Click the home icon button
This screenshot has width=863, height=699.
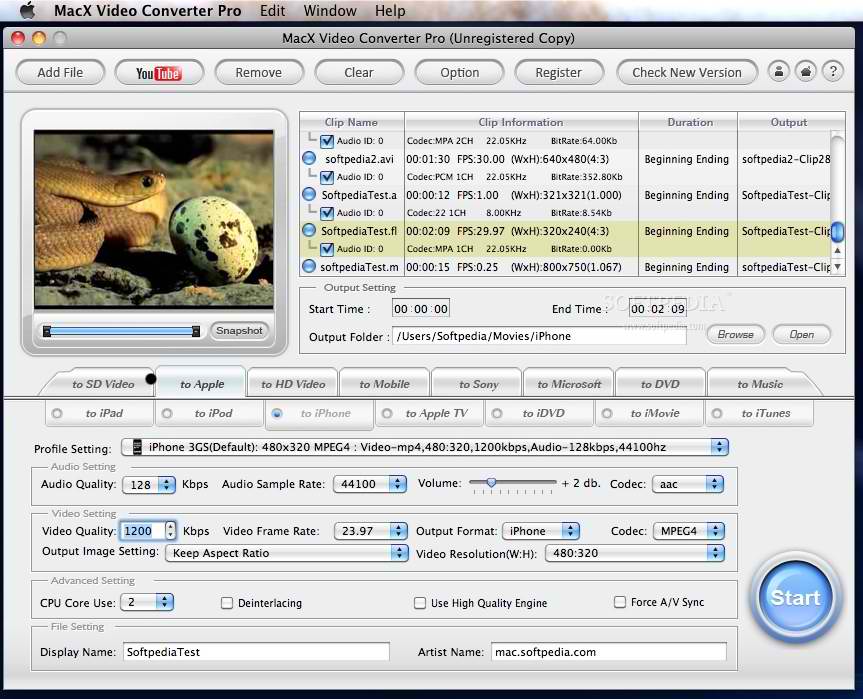coord(806,72)
